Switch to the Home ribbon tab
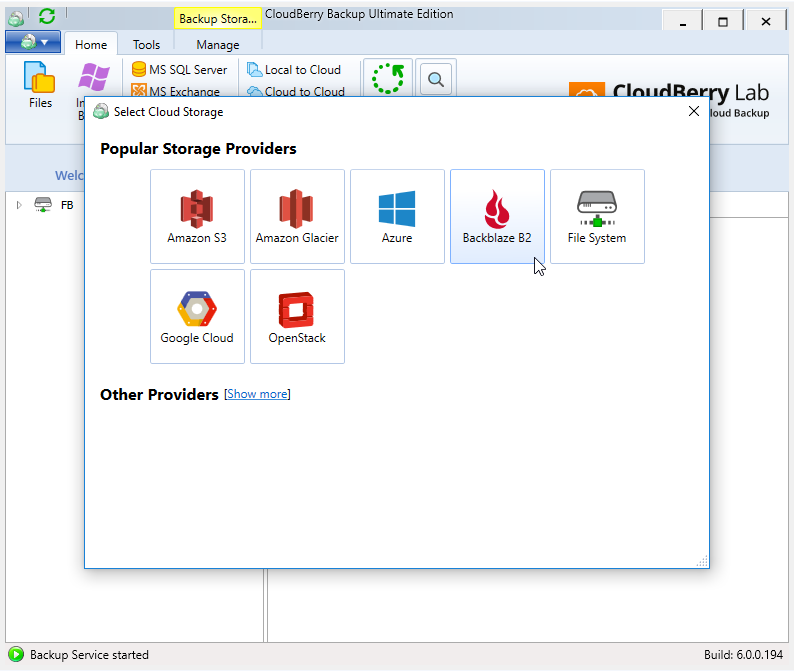Viewport: 794px width, 671px height. click(x=91, y=45)
